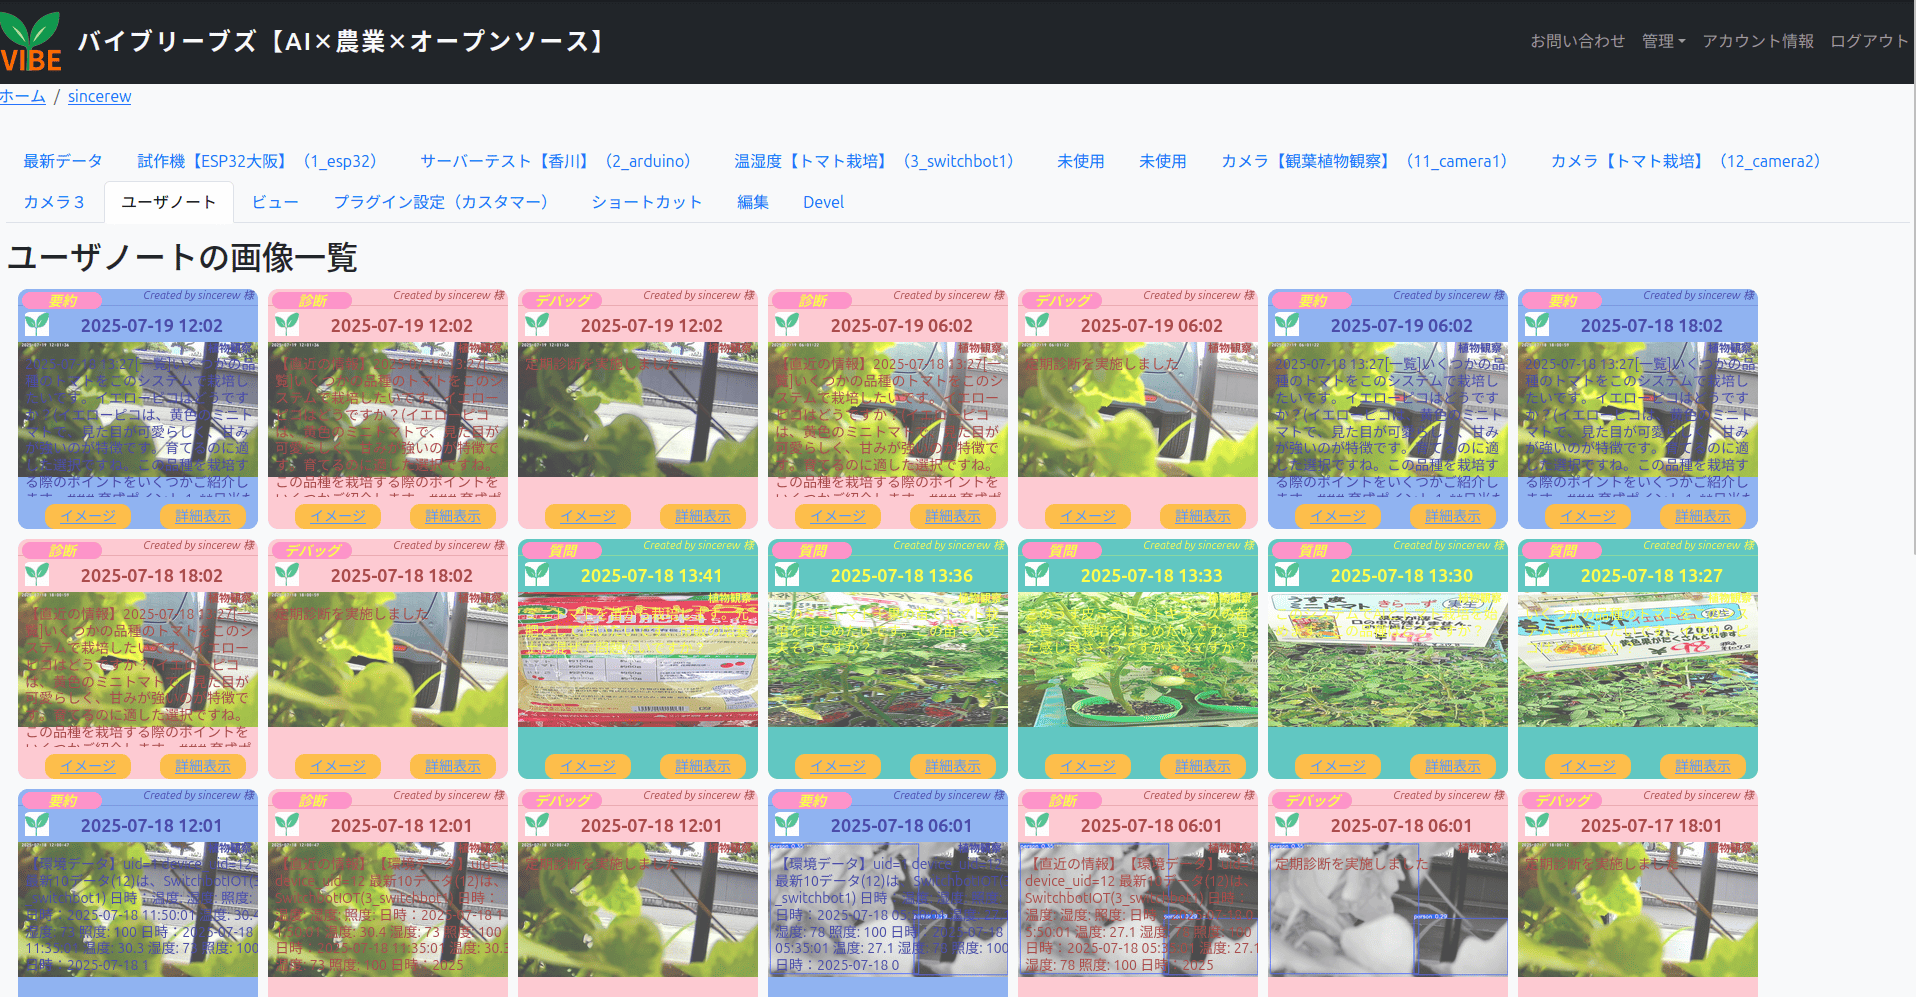Click sprout icon on 質問 2025-07-18 13:41 card
Viewport: 1916px width, 997px height.
(537, 574)
